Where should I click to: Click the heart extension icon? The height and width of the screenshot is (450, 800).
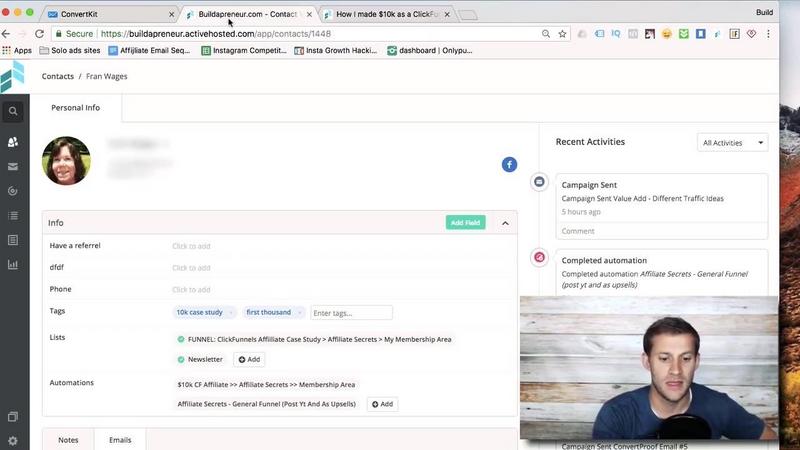pyautogui.click(x=751, y=34)
